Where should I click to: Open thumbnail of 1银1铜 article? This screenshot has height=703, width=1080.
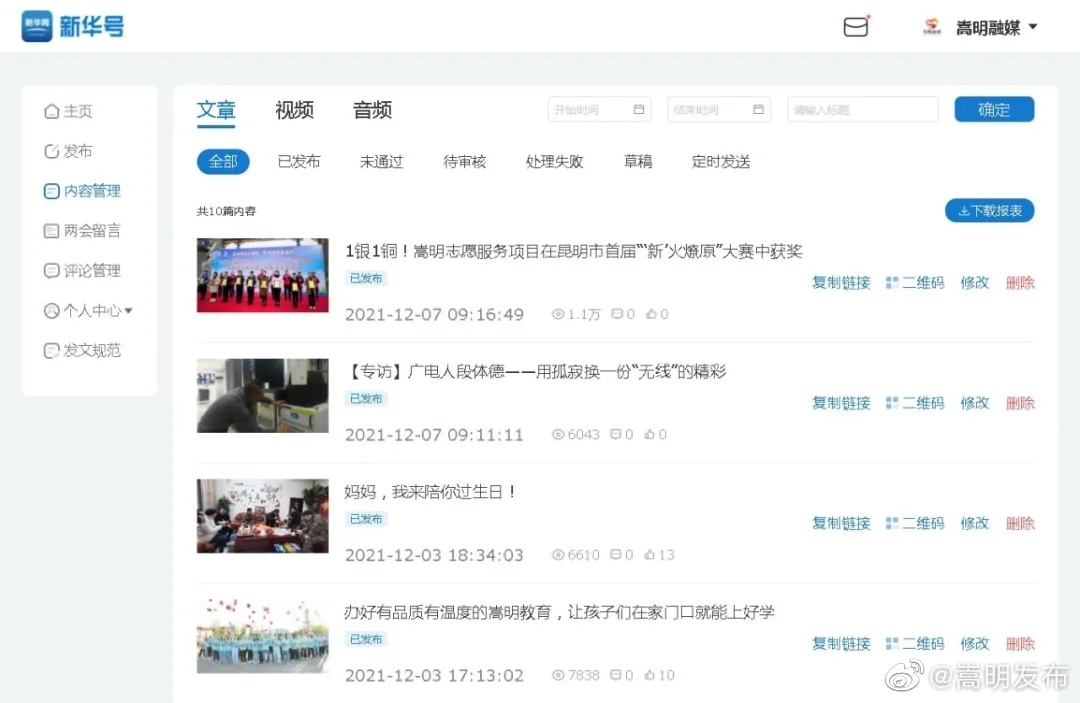tap(262, 275)
